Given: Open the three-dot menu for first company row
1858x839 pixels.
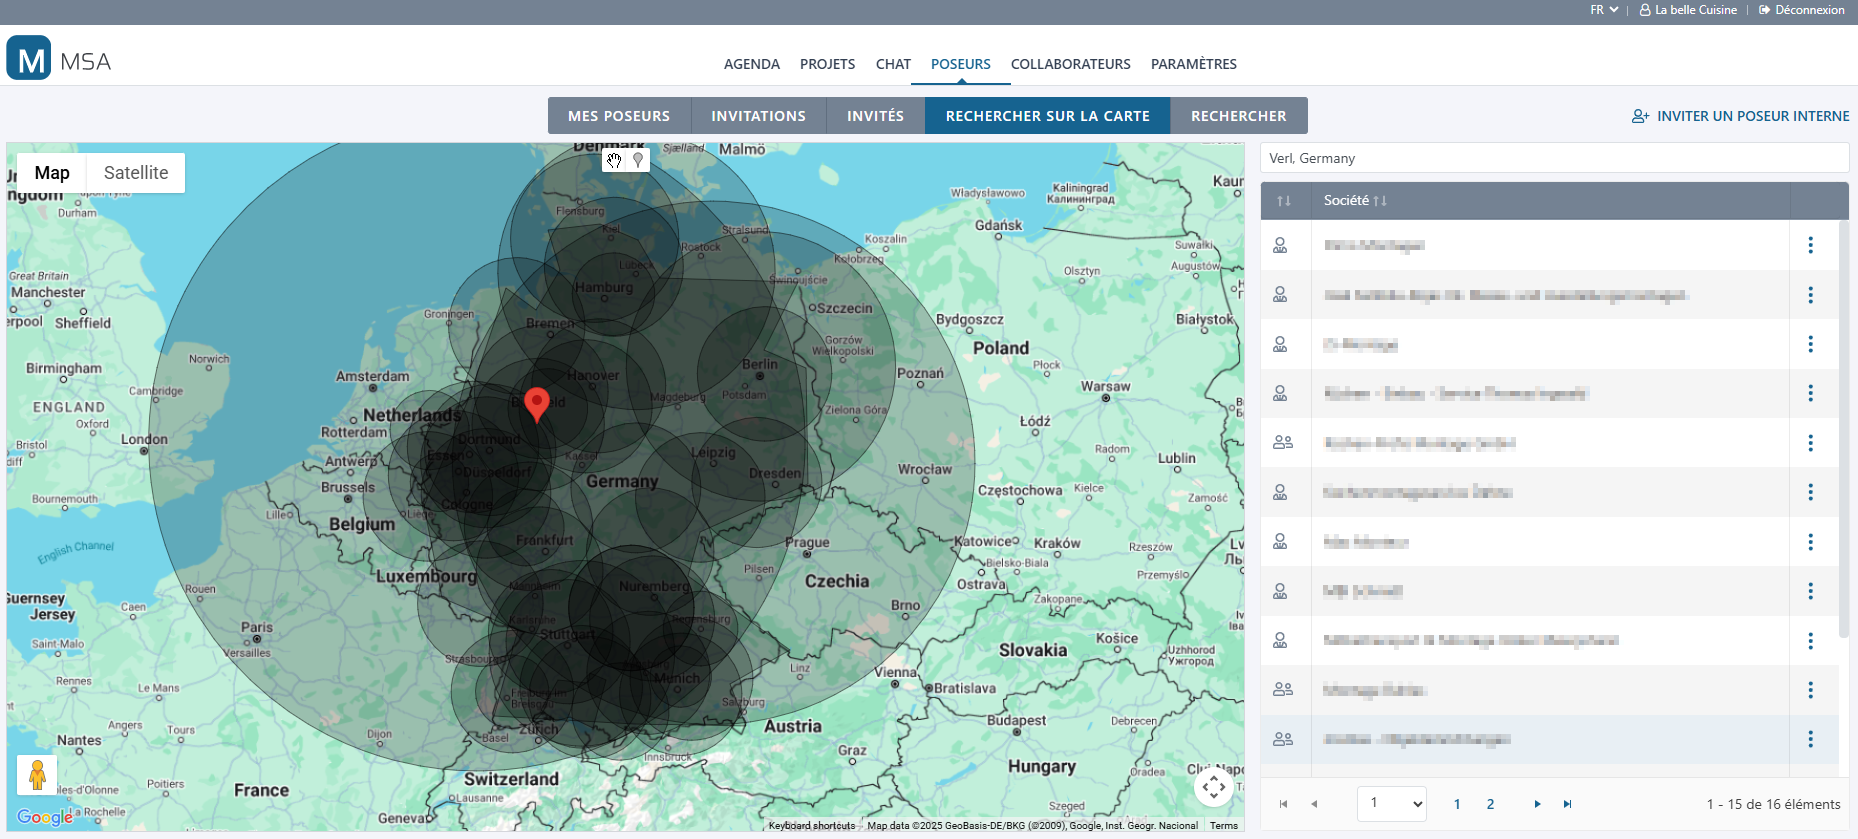Looking at the screenshot, I should click(1810, 245).
